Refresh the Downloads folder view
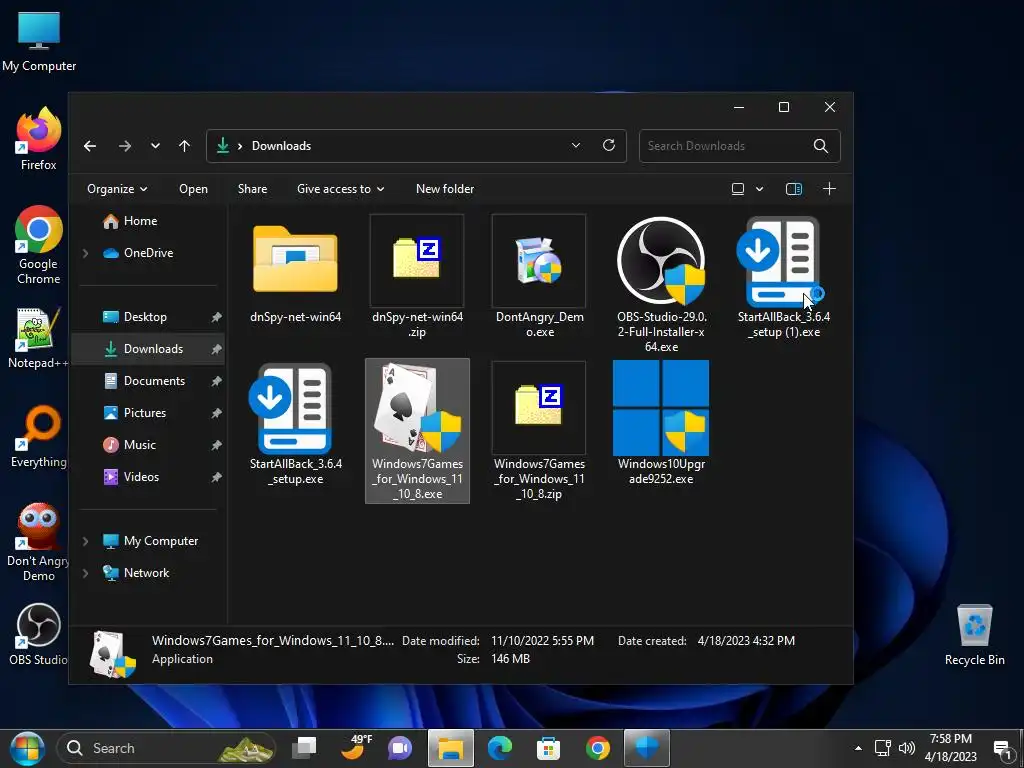 tap(609, 146)
